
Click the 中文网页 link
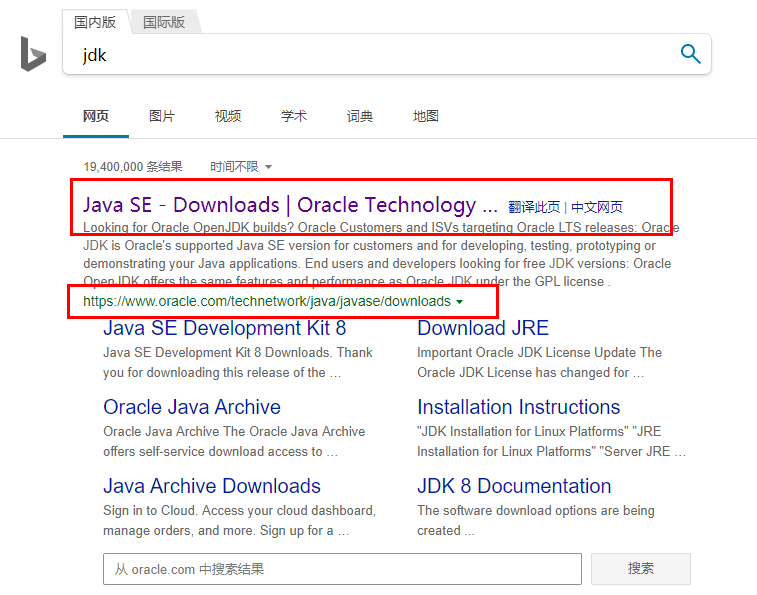597,207
